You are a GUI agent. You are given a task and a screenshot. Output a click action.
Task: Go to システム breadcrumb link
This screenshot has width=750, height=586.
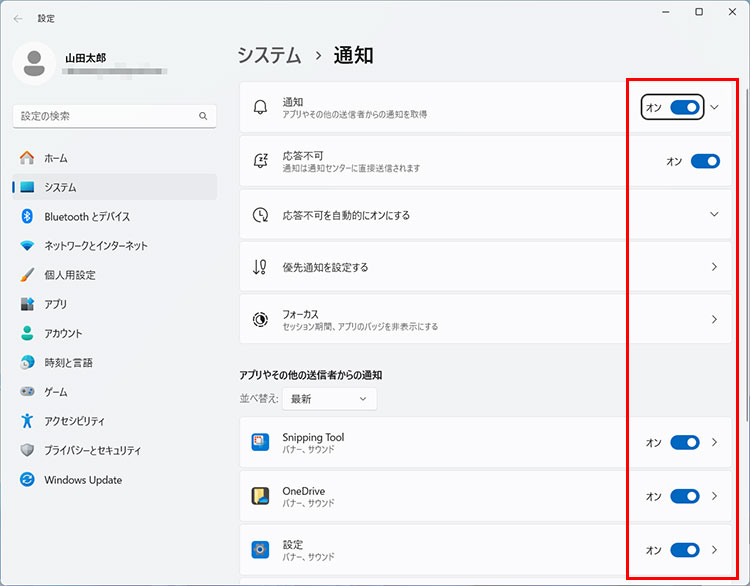(x=269, y=55)
